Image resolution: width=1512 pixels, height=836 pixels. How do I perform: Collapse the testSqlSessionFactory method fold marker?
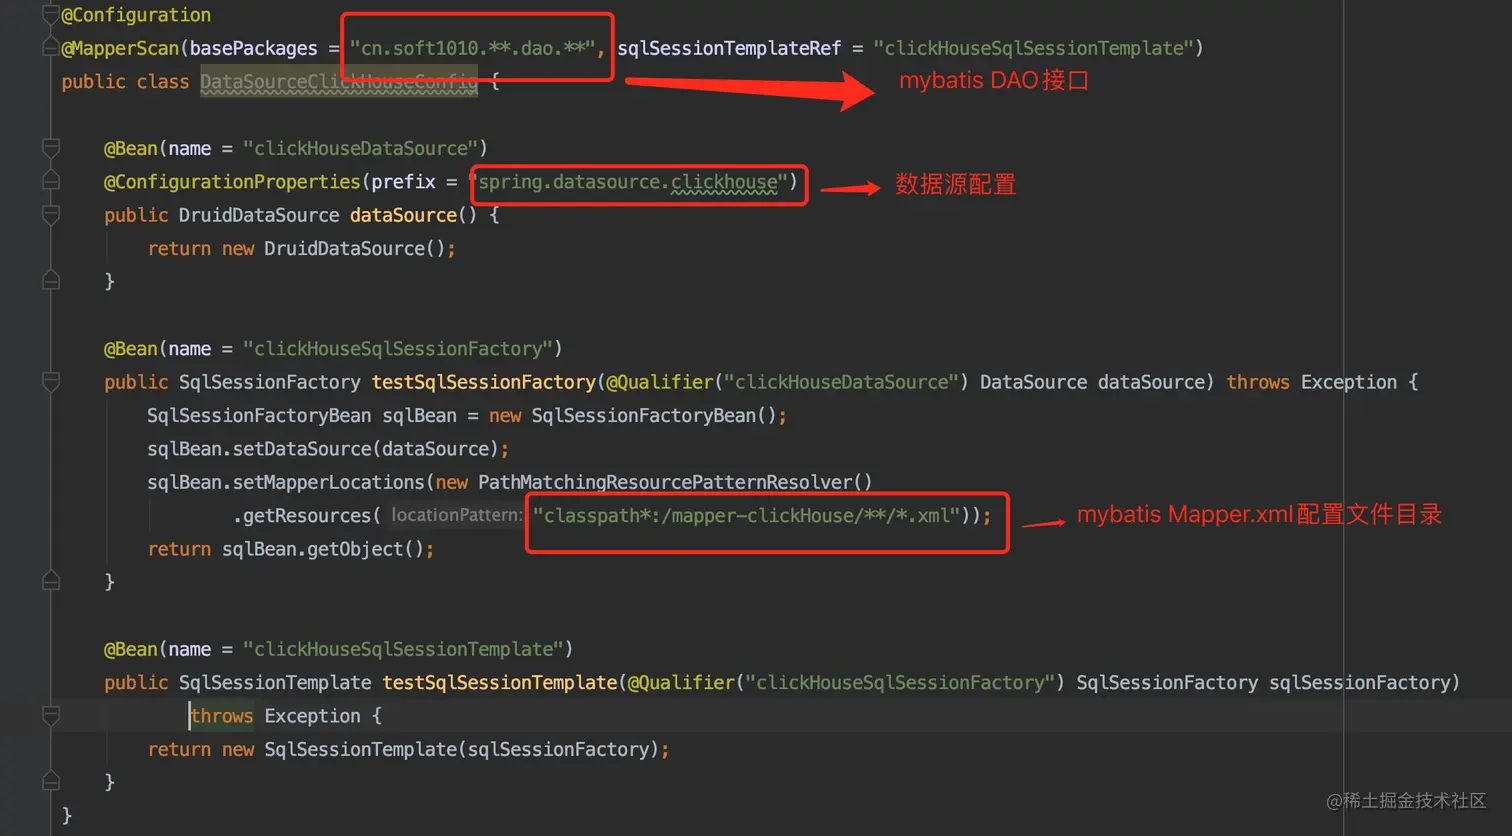51,382
